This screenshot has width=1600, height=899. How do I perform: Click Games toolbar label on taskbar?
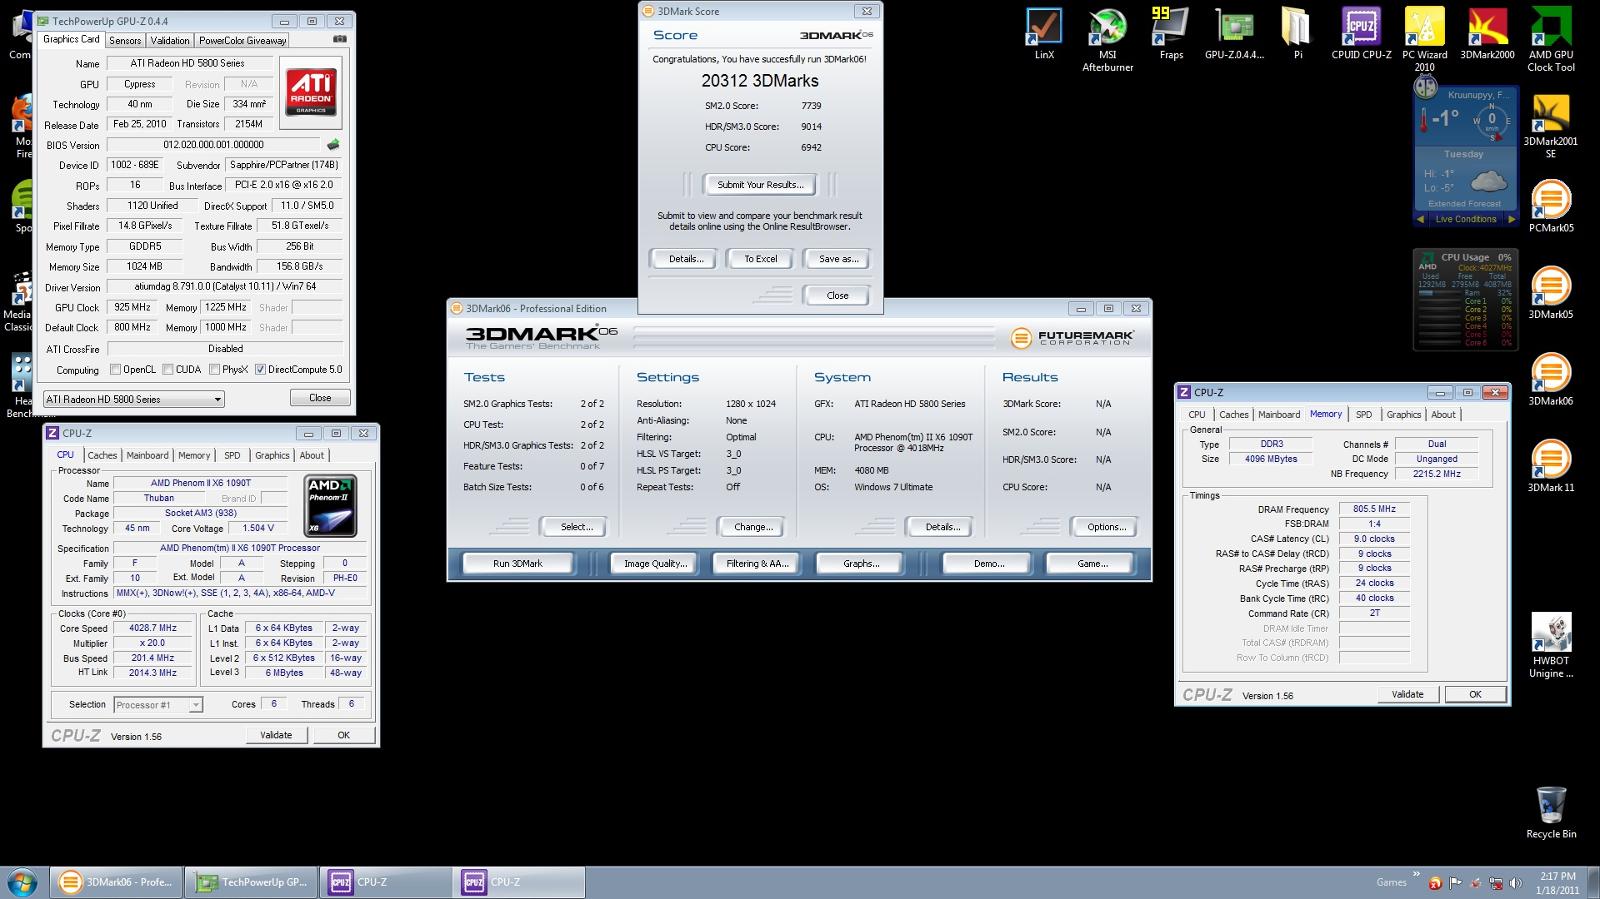coord(1391,882)
